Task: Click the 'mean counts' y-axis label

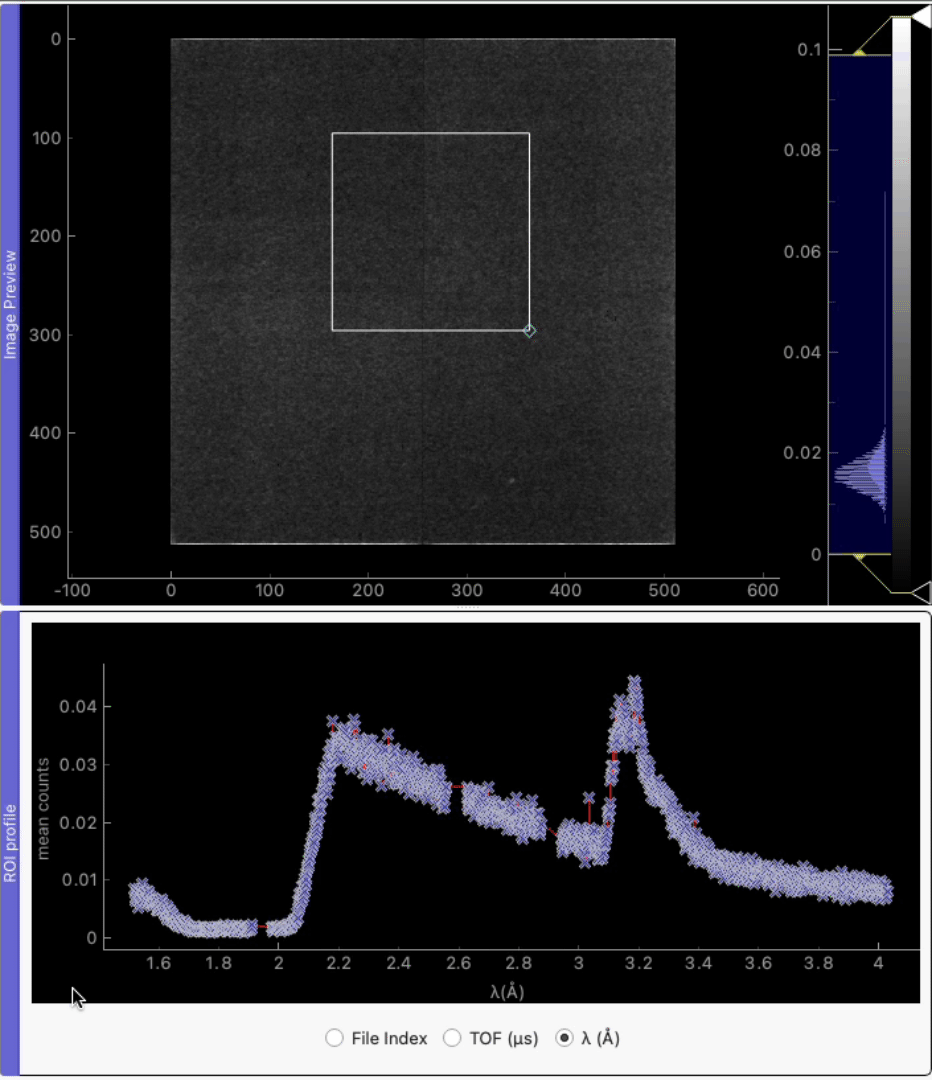Action: tap(43, 808)
